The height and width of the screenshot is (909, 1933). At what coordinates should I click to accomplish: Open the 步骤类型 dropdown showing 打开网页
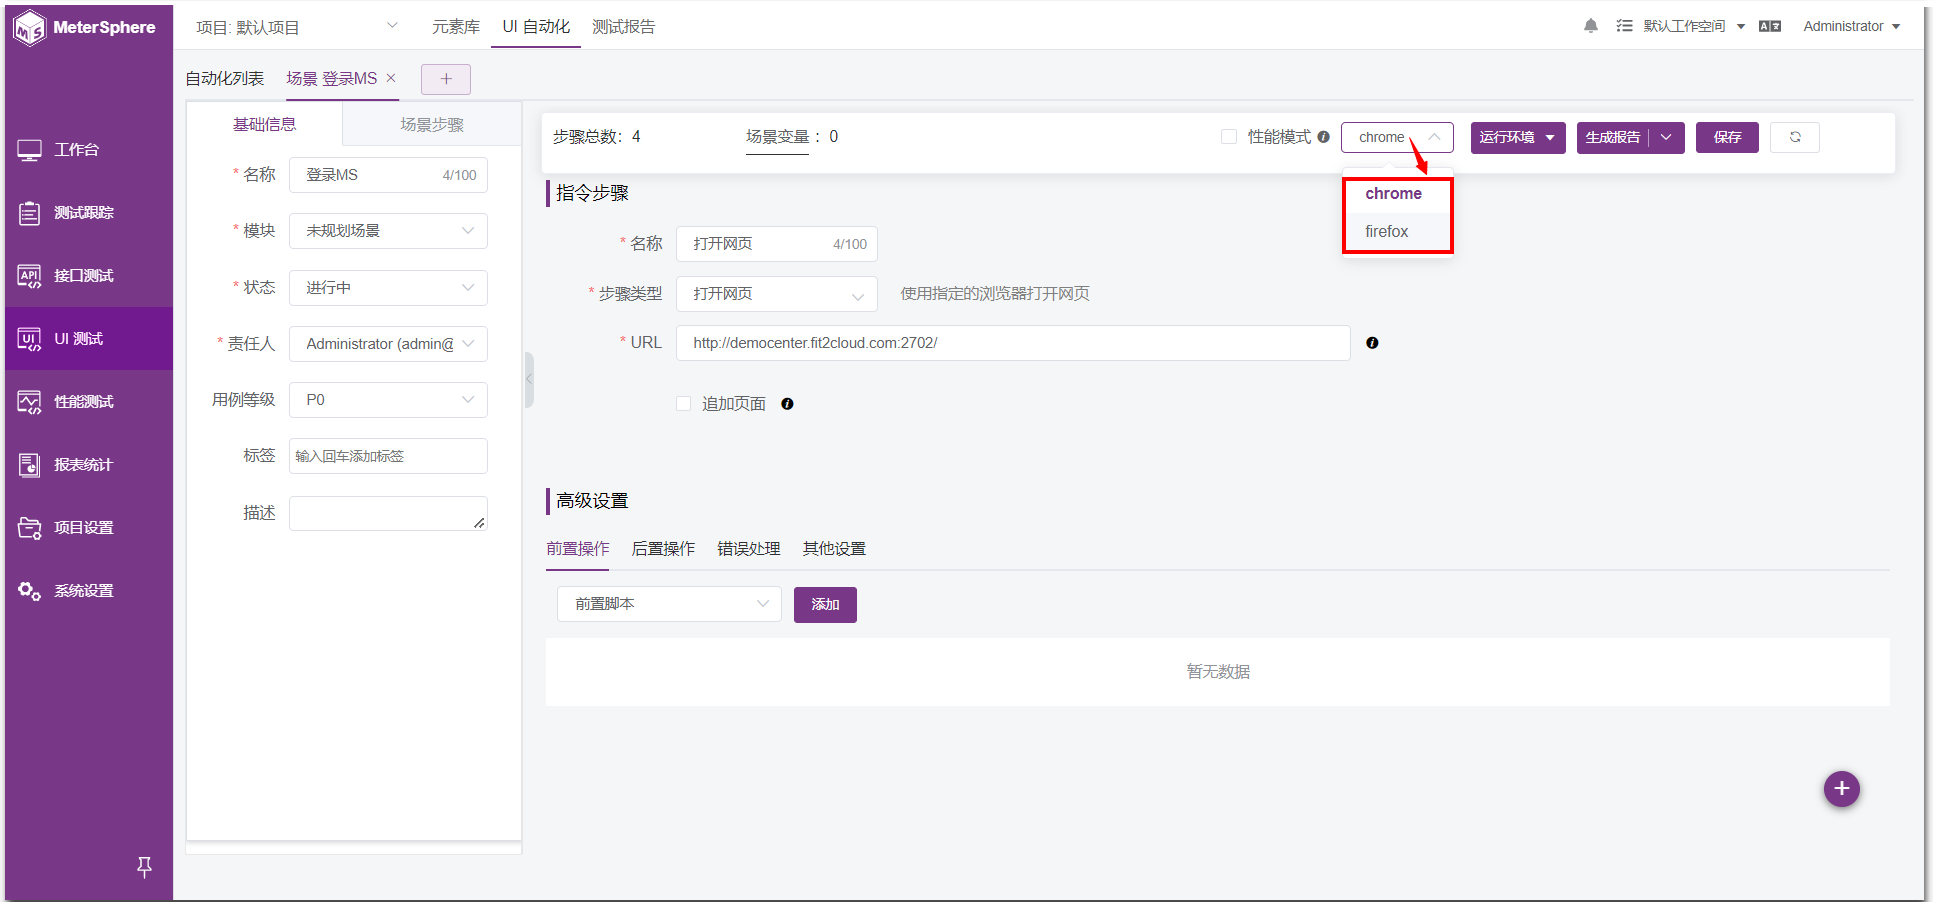pos(777,294)
